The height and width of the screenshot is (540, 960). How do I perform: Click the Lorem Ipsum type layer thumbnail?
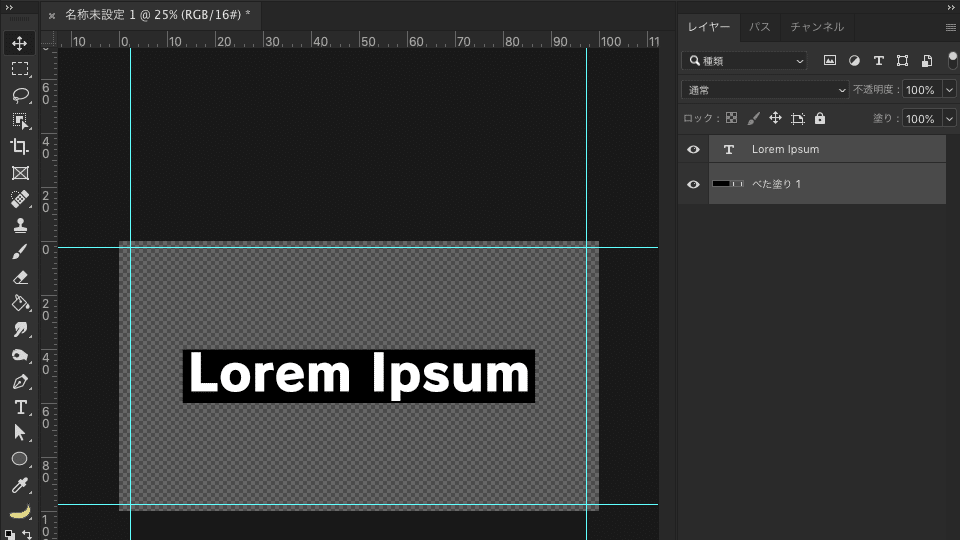729,149
